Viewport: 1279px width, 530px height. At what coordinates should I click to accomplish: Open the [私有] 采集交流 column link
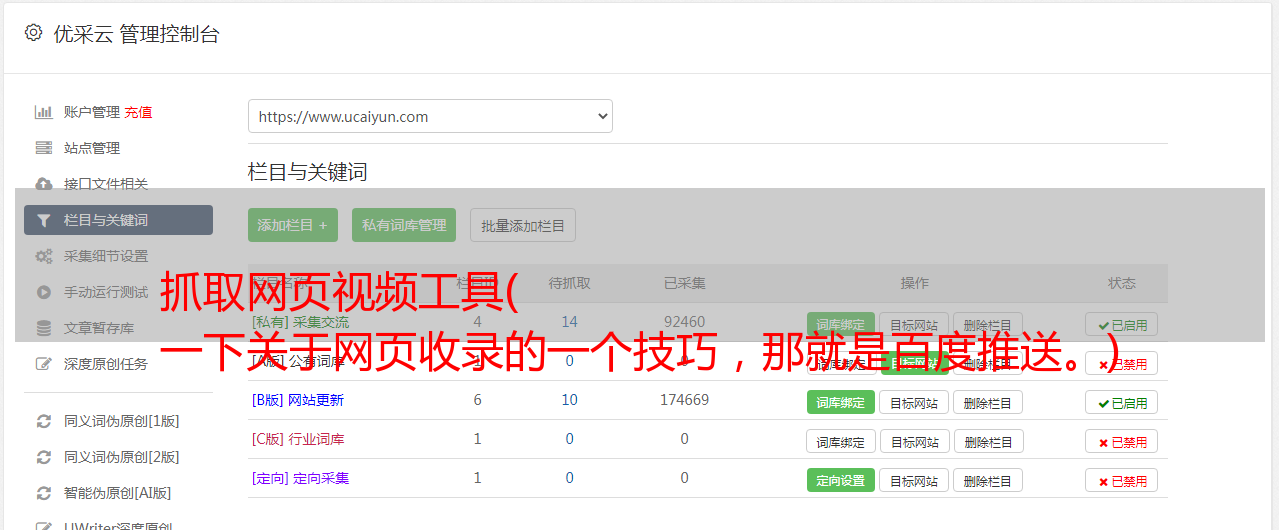point(300,322)
